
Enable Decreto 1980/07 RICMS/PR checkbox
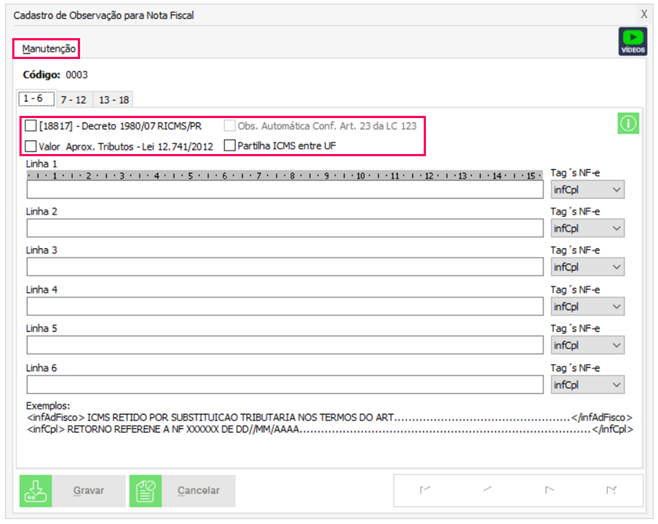(x=31, y=126)
